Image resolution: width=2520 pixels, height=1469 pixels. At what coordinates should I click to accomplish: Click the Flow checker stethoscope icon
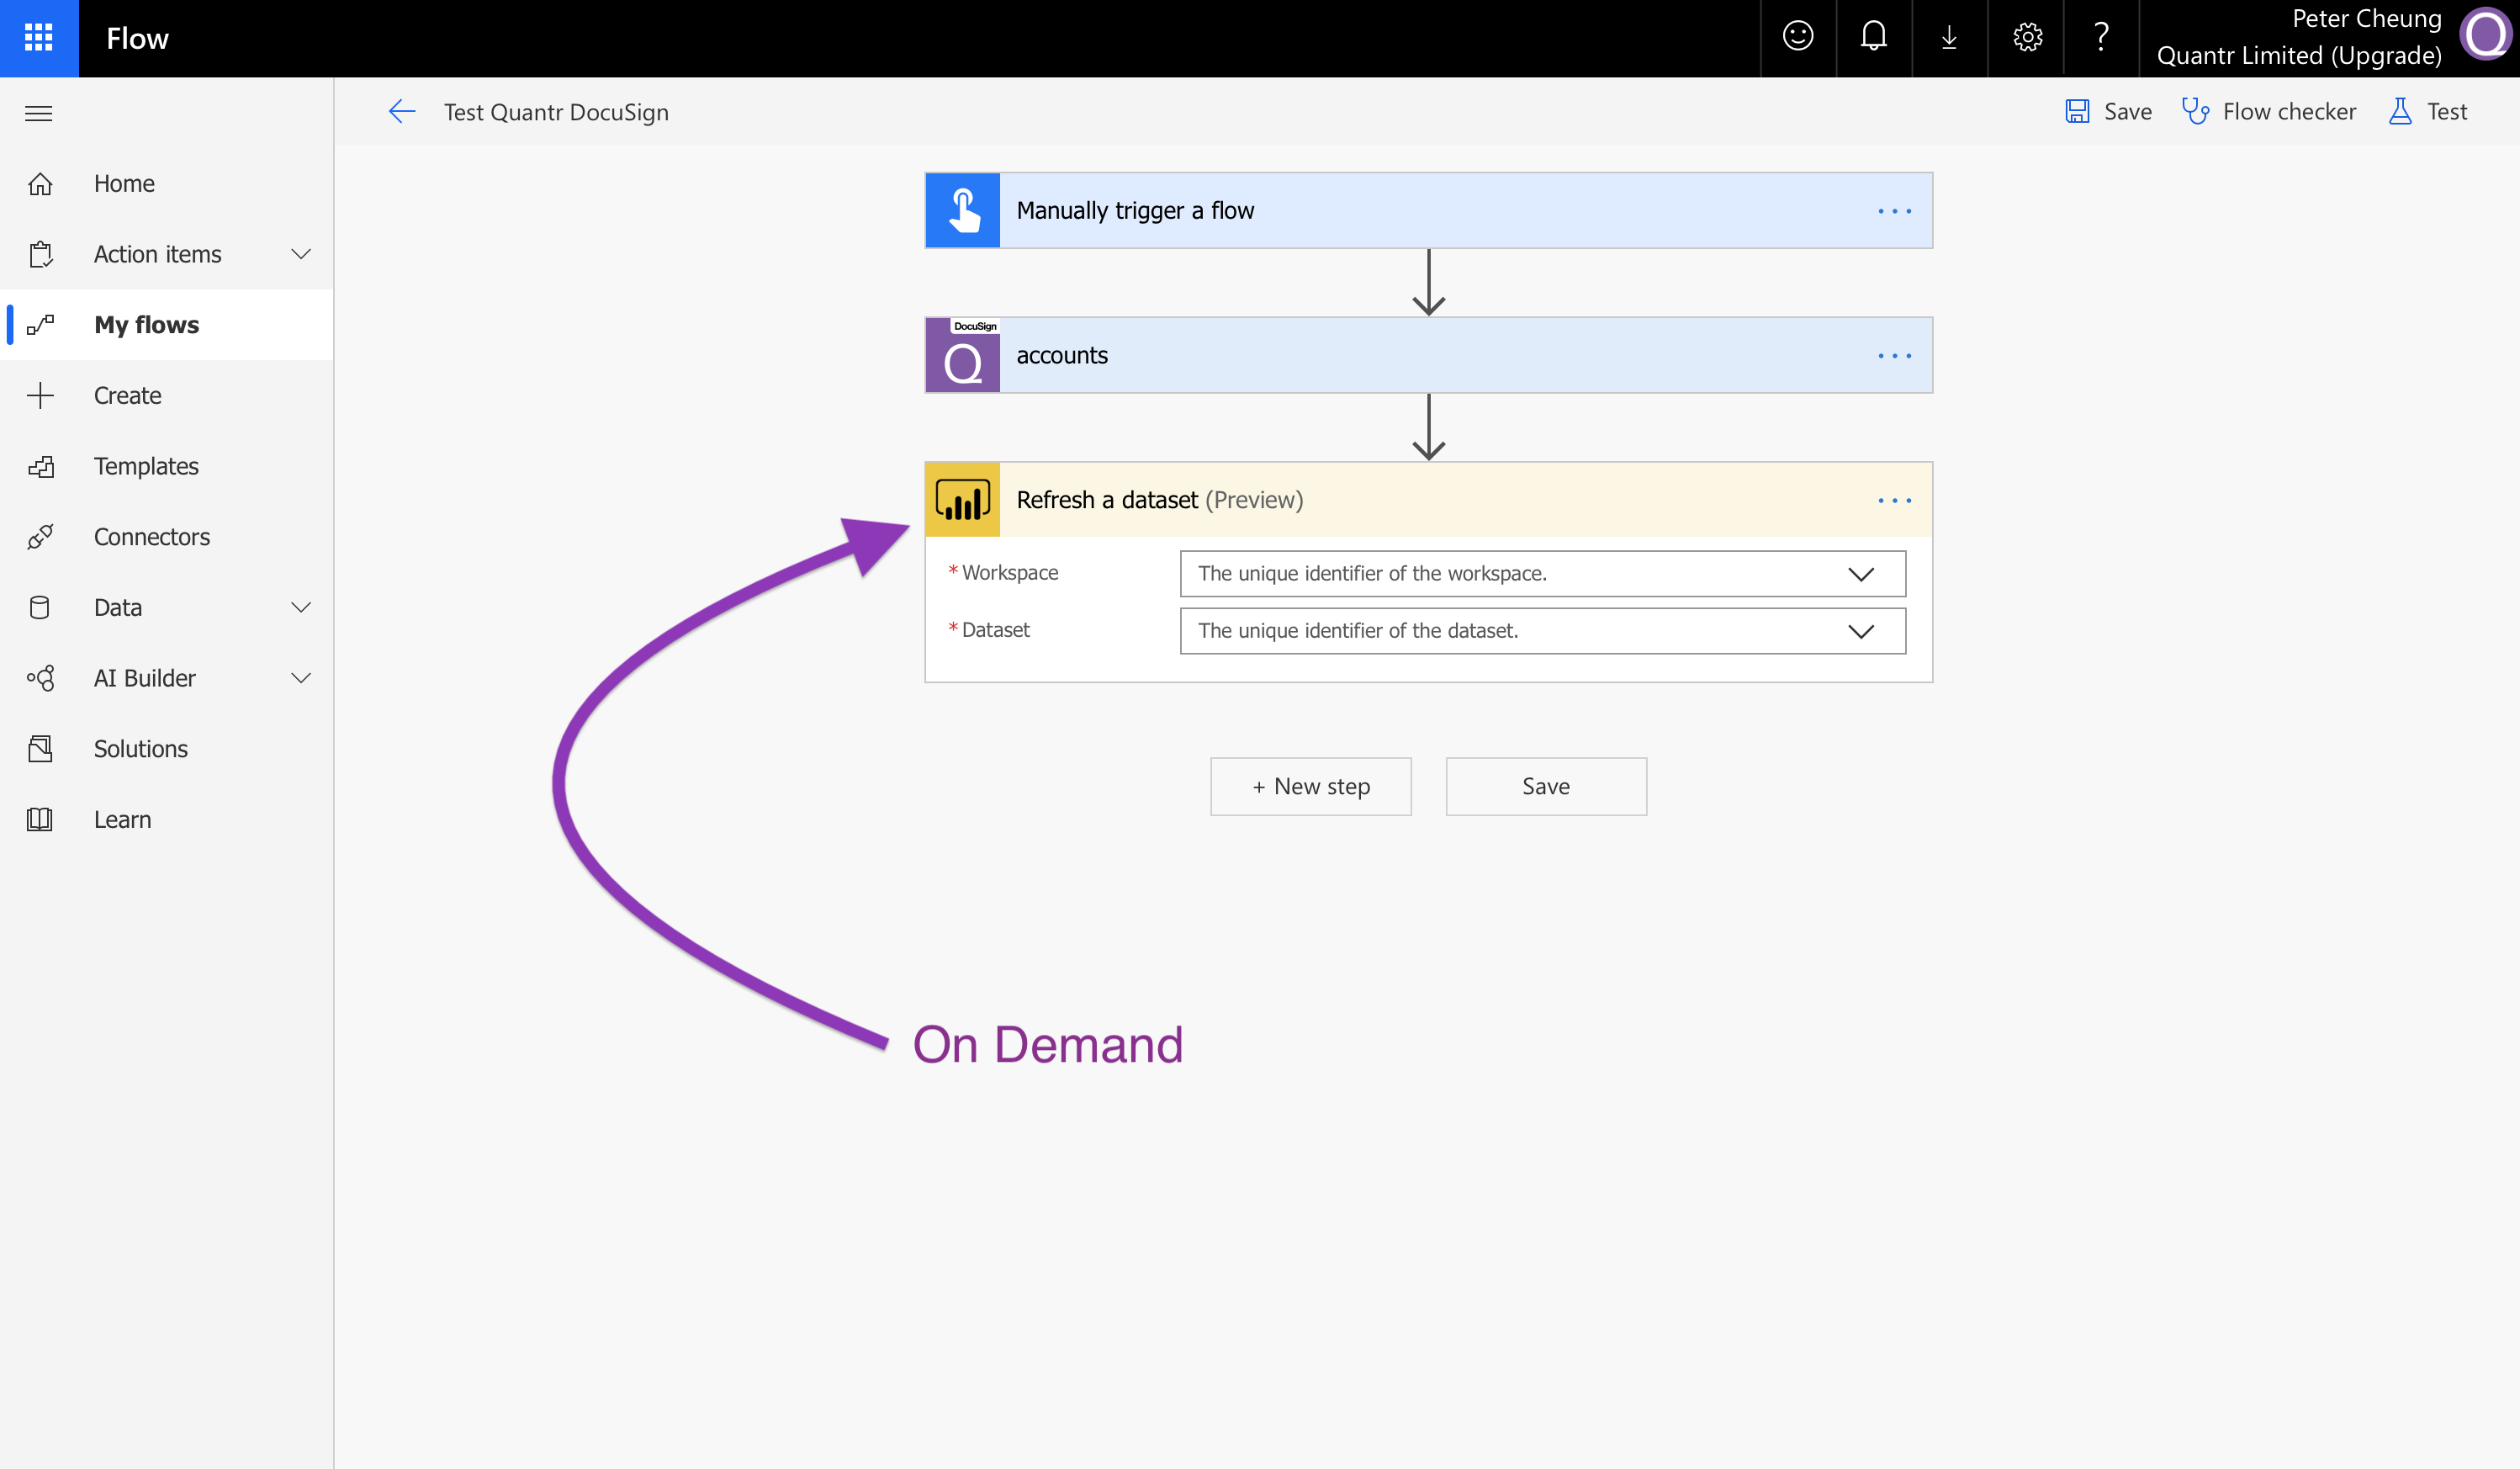point(2195,111)
